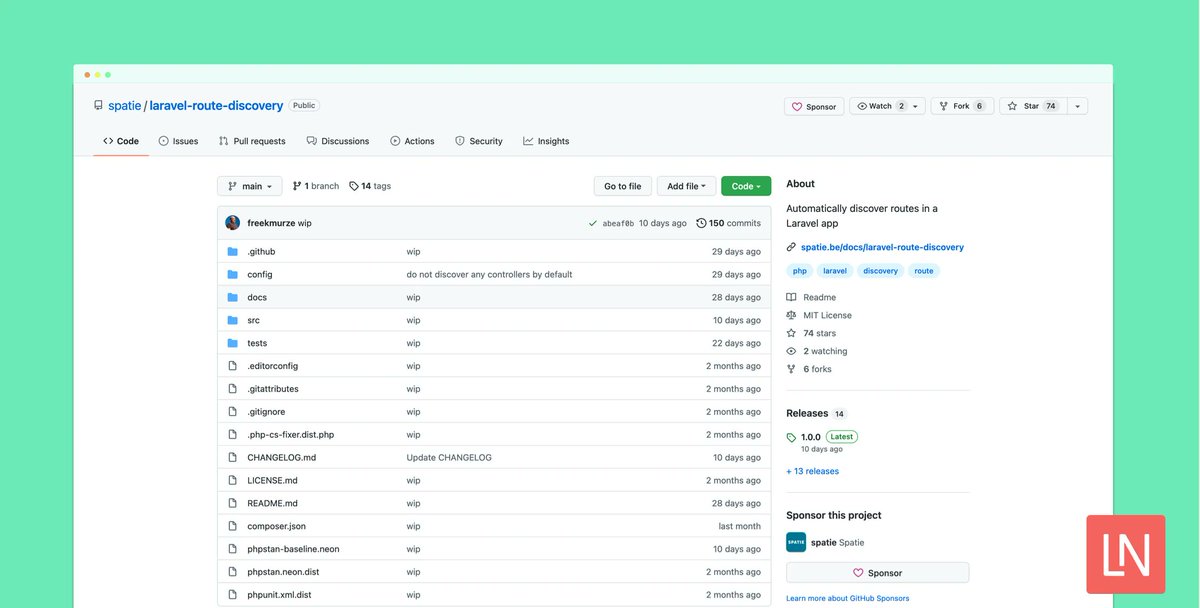Click the Sponsor button in sidebar
Image resolution: width=1200 pixels, height=608 pixels.
tap(878, 573)
